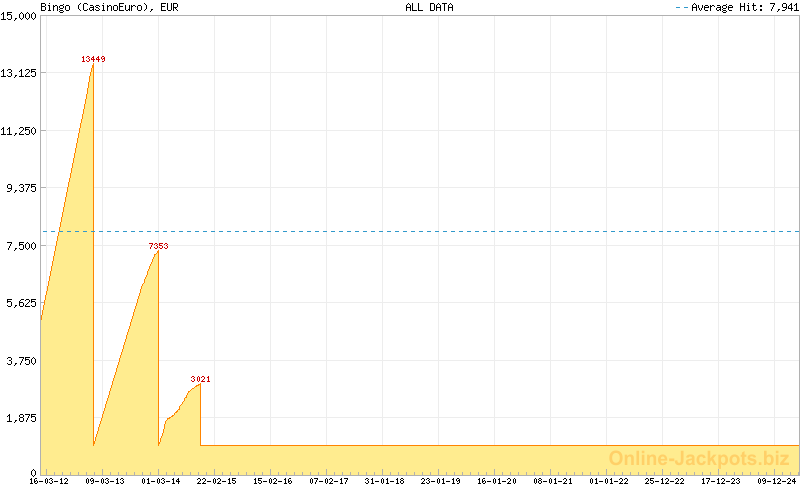Pick the 25-12-22 date tick label
Viewport: 800px width, 490px height.
(665, 481)
